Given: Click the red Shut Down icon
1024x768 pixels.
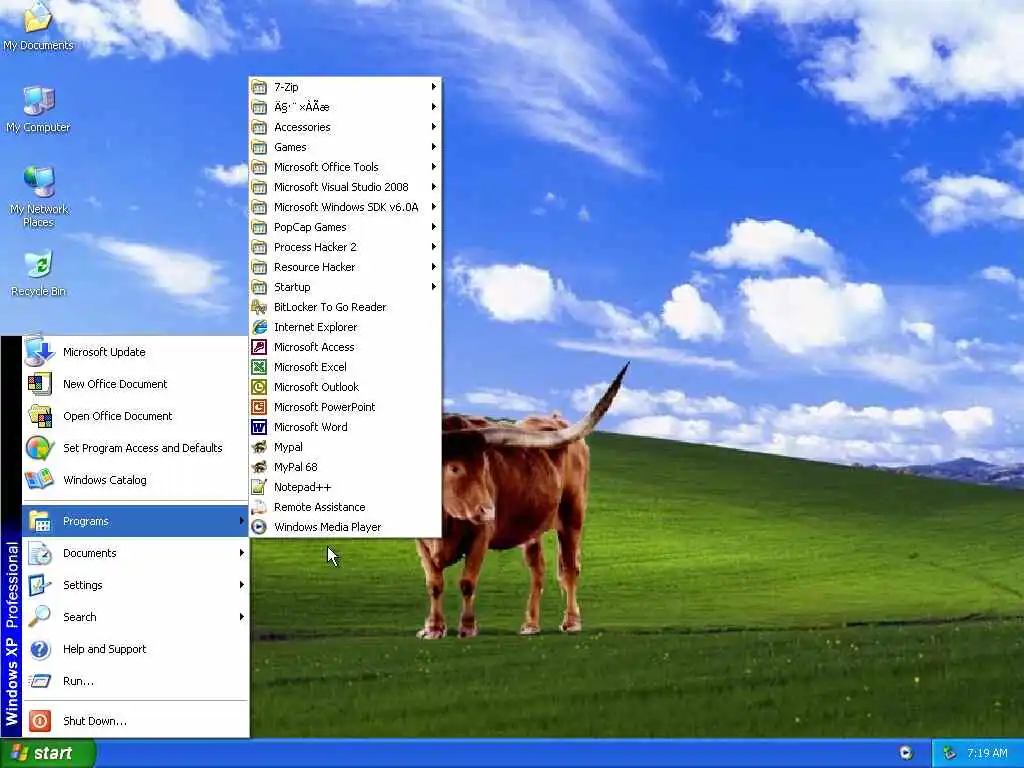Looking at the screenshot, I should (x=39, y=720).
